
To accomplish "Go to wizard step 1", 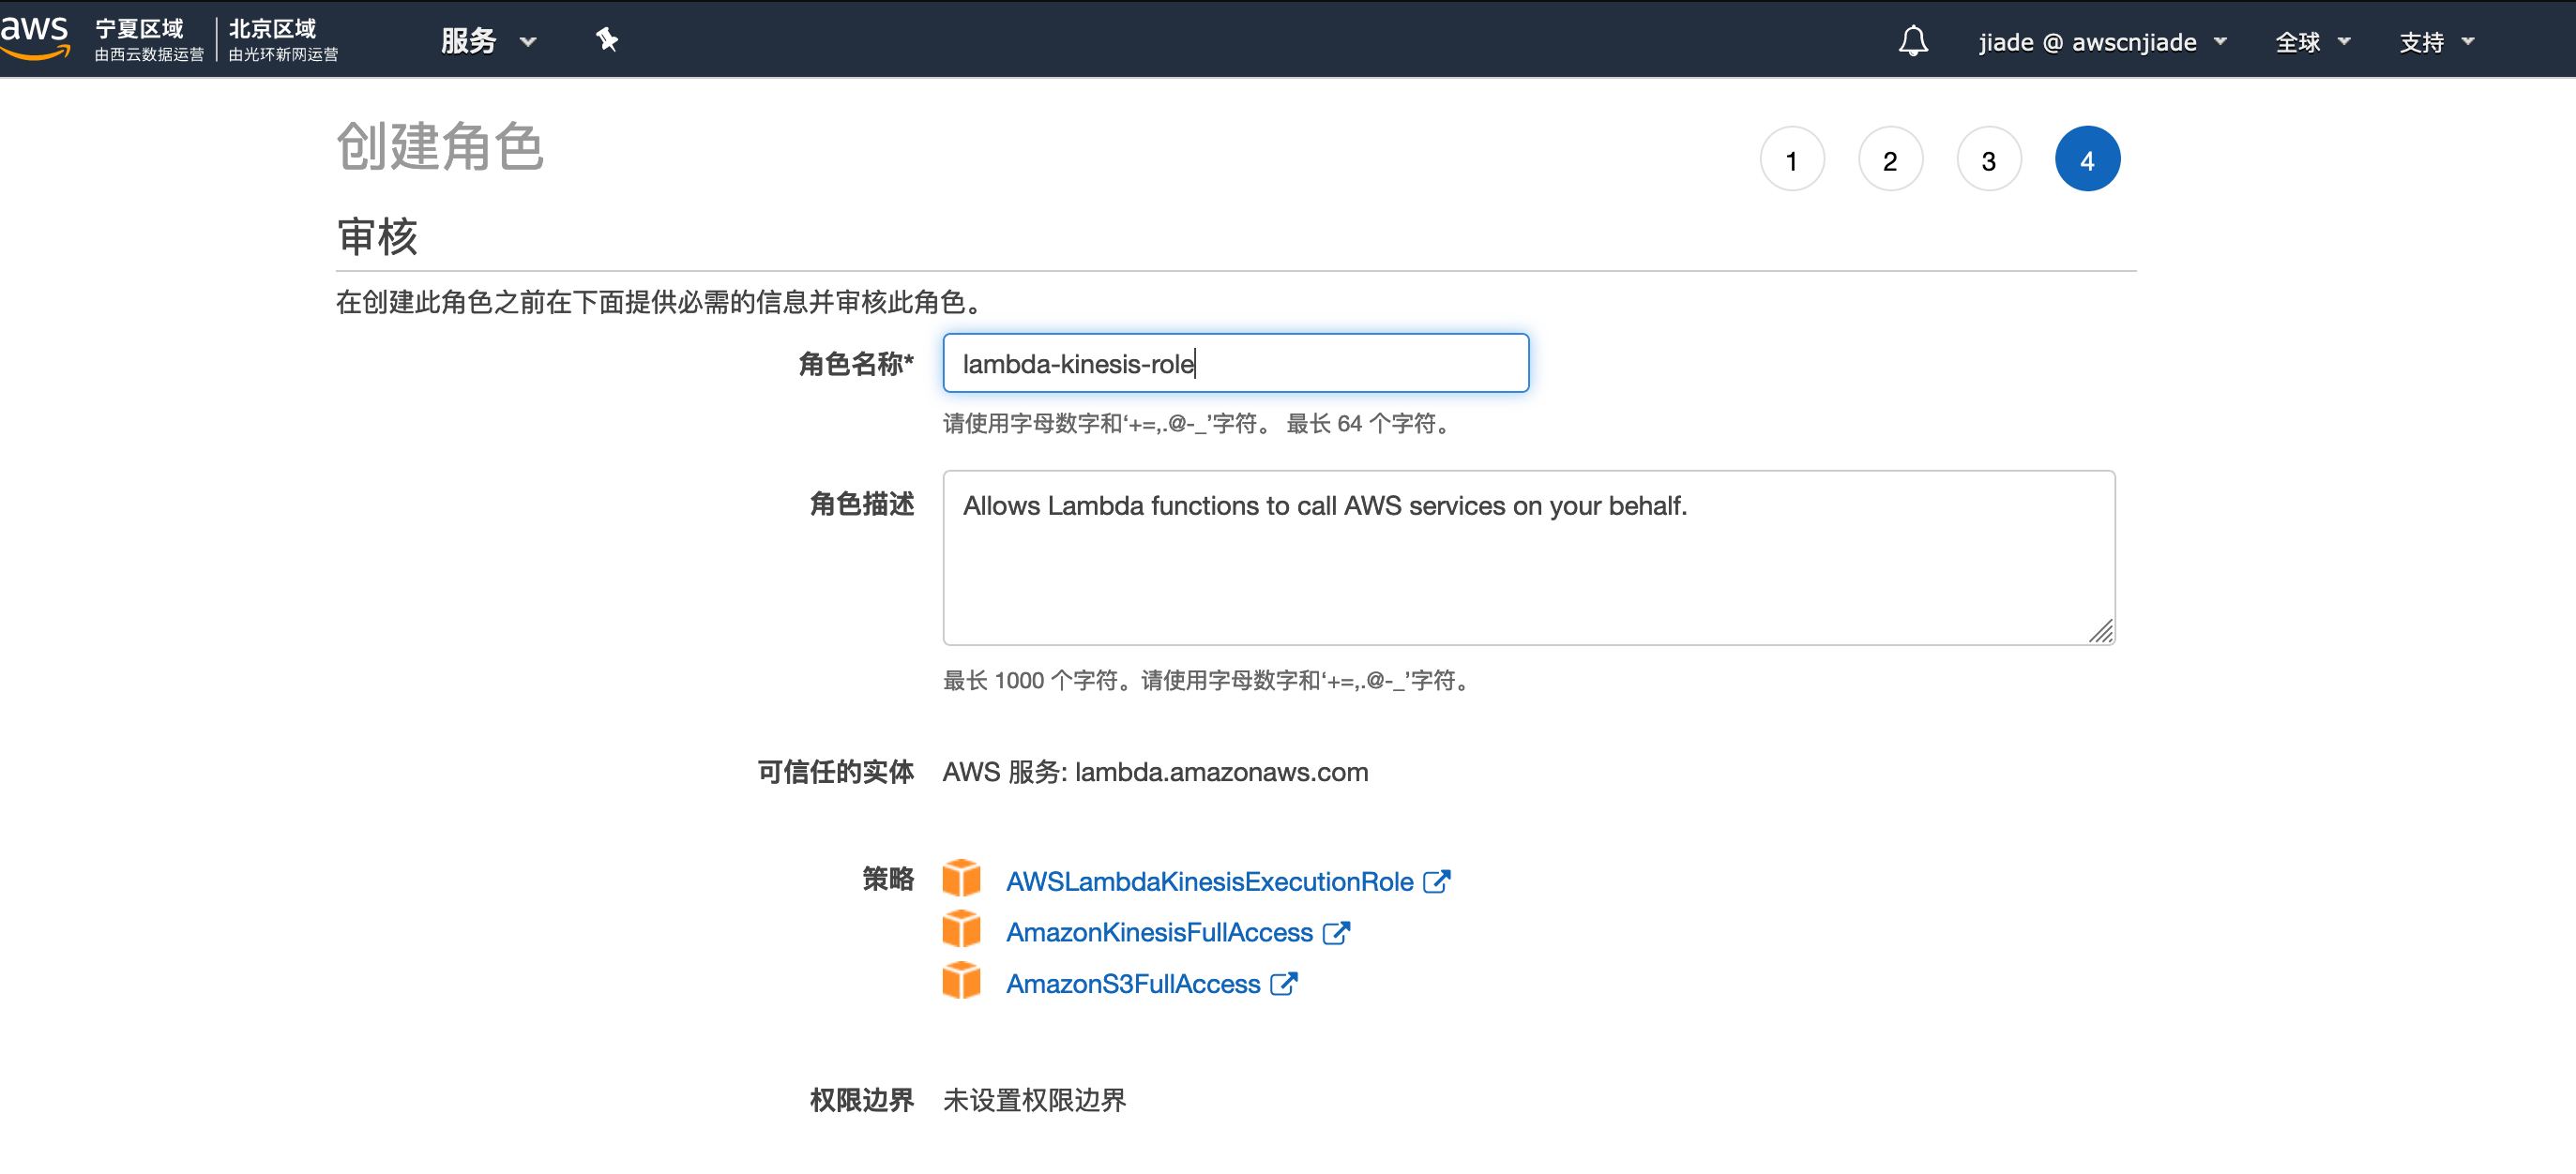I will point(1791,160).
